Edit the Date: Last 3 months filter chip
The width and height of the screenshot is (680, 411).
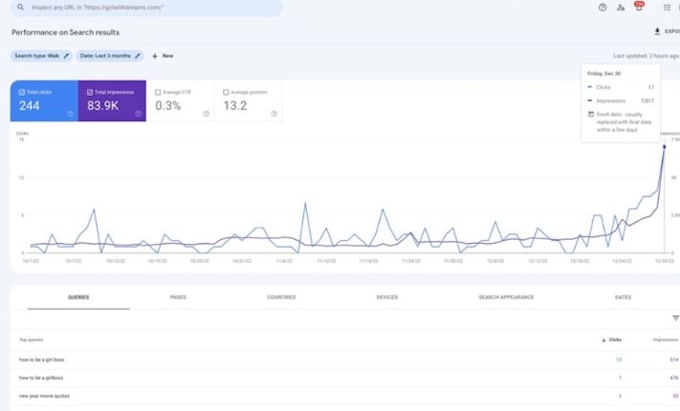110,56
